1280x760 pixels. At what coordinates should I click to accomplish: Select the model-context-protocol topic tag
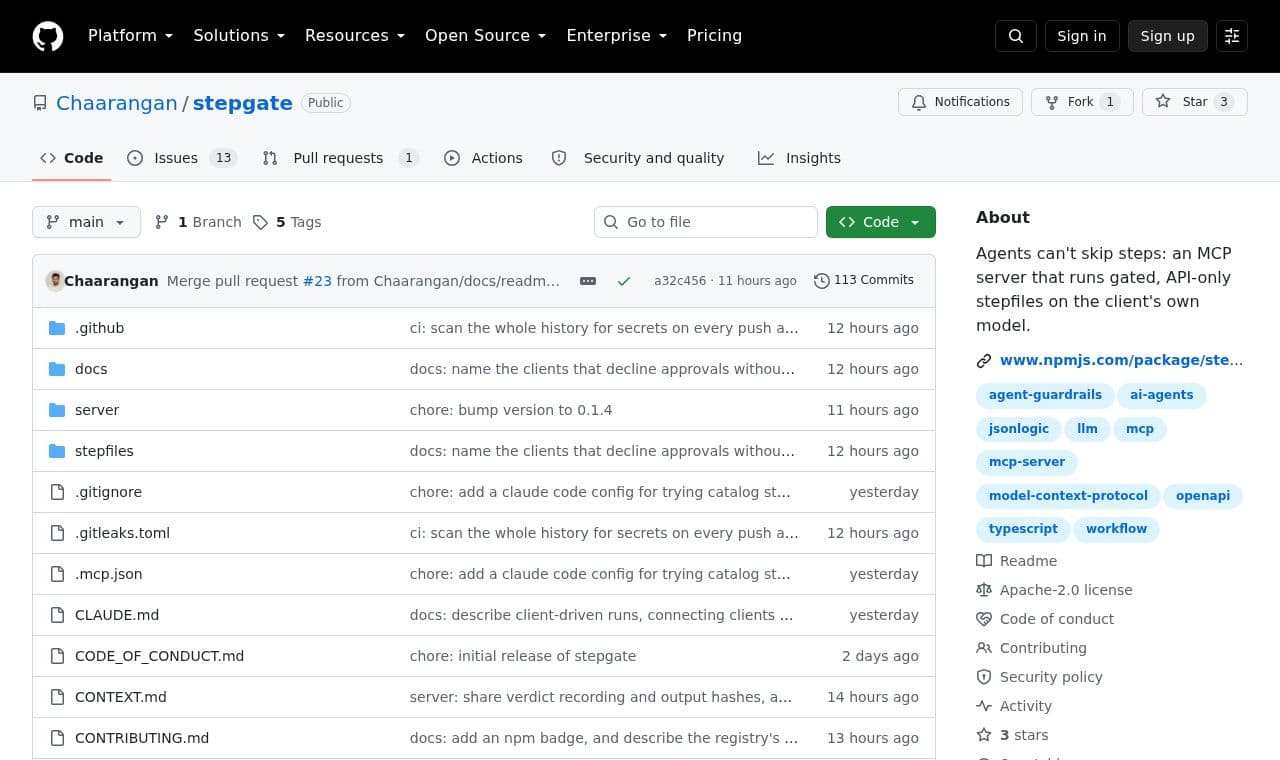pyautogui.click(x=1068, y=496)
